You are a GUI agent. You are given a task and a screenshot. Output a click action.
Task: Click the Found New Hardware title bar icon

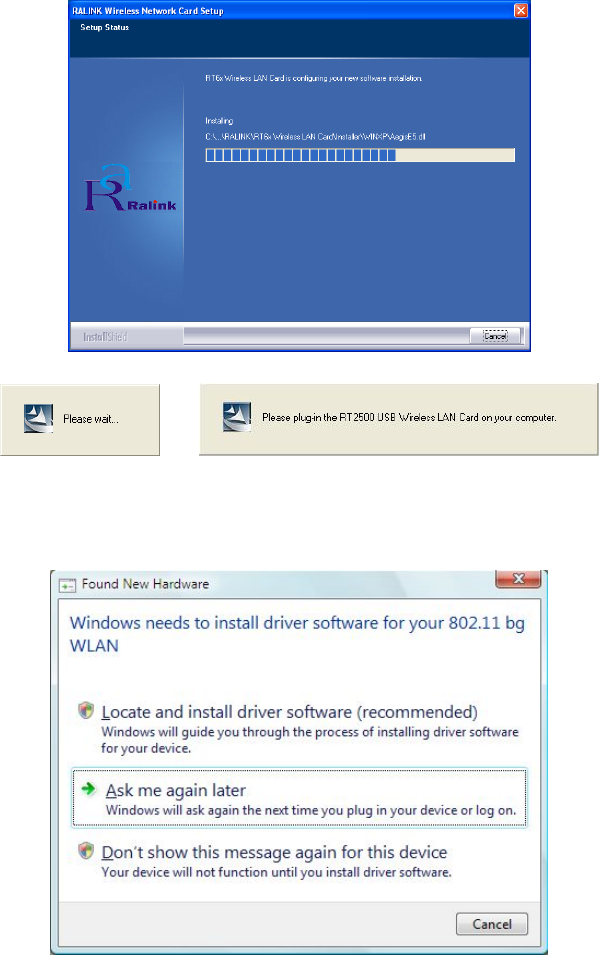coord(67,585)
